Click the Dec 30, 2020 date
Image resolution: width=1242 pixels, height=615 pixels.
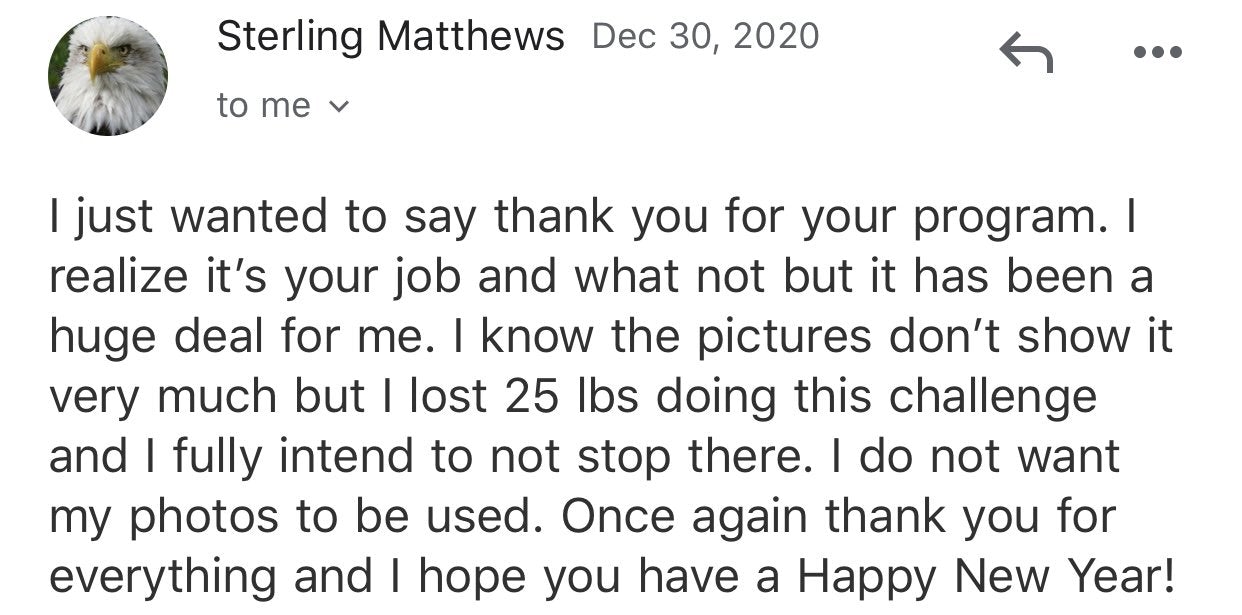point(705,37)
